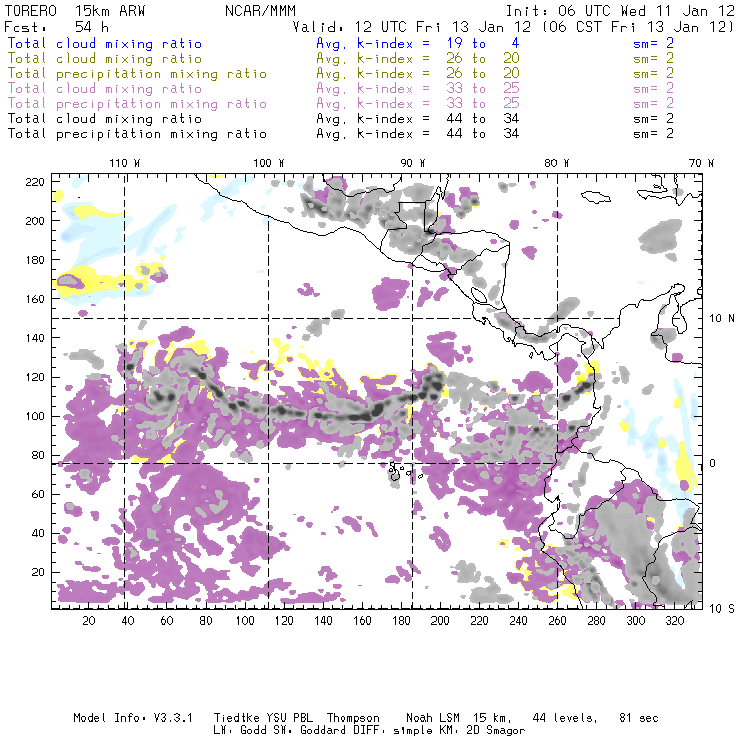This screenshot has height=740, width=740.
Task: Click the "110 W" longitude label
Action: click(x=125, y=163)
